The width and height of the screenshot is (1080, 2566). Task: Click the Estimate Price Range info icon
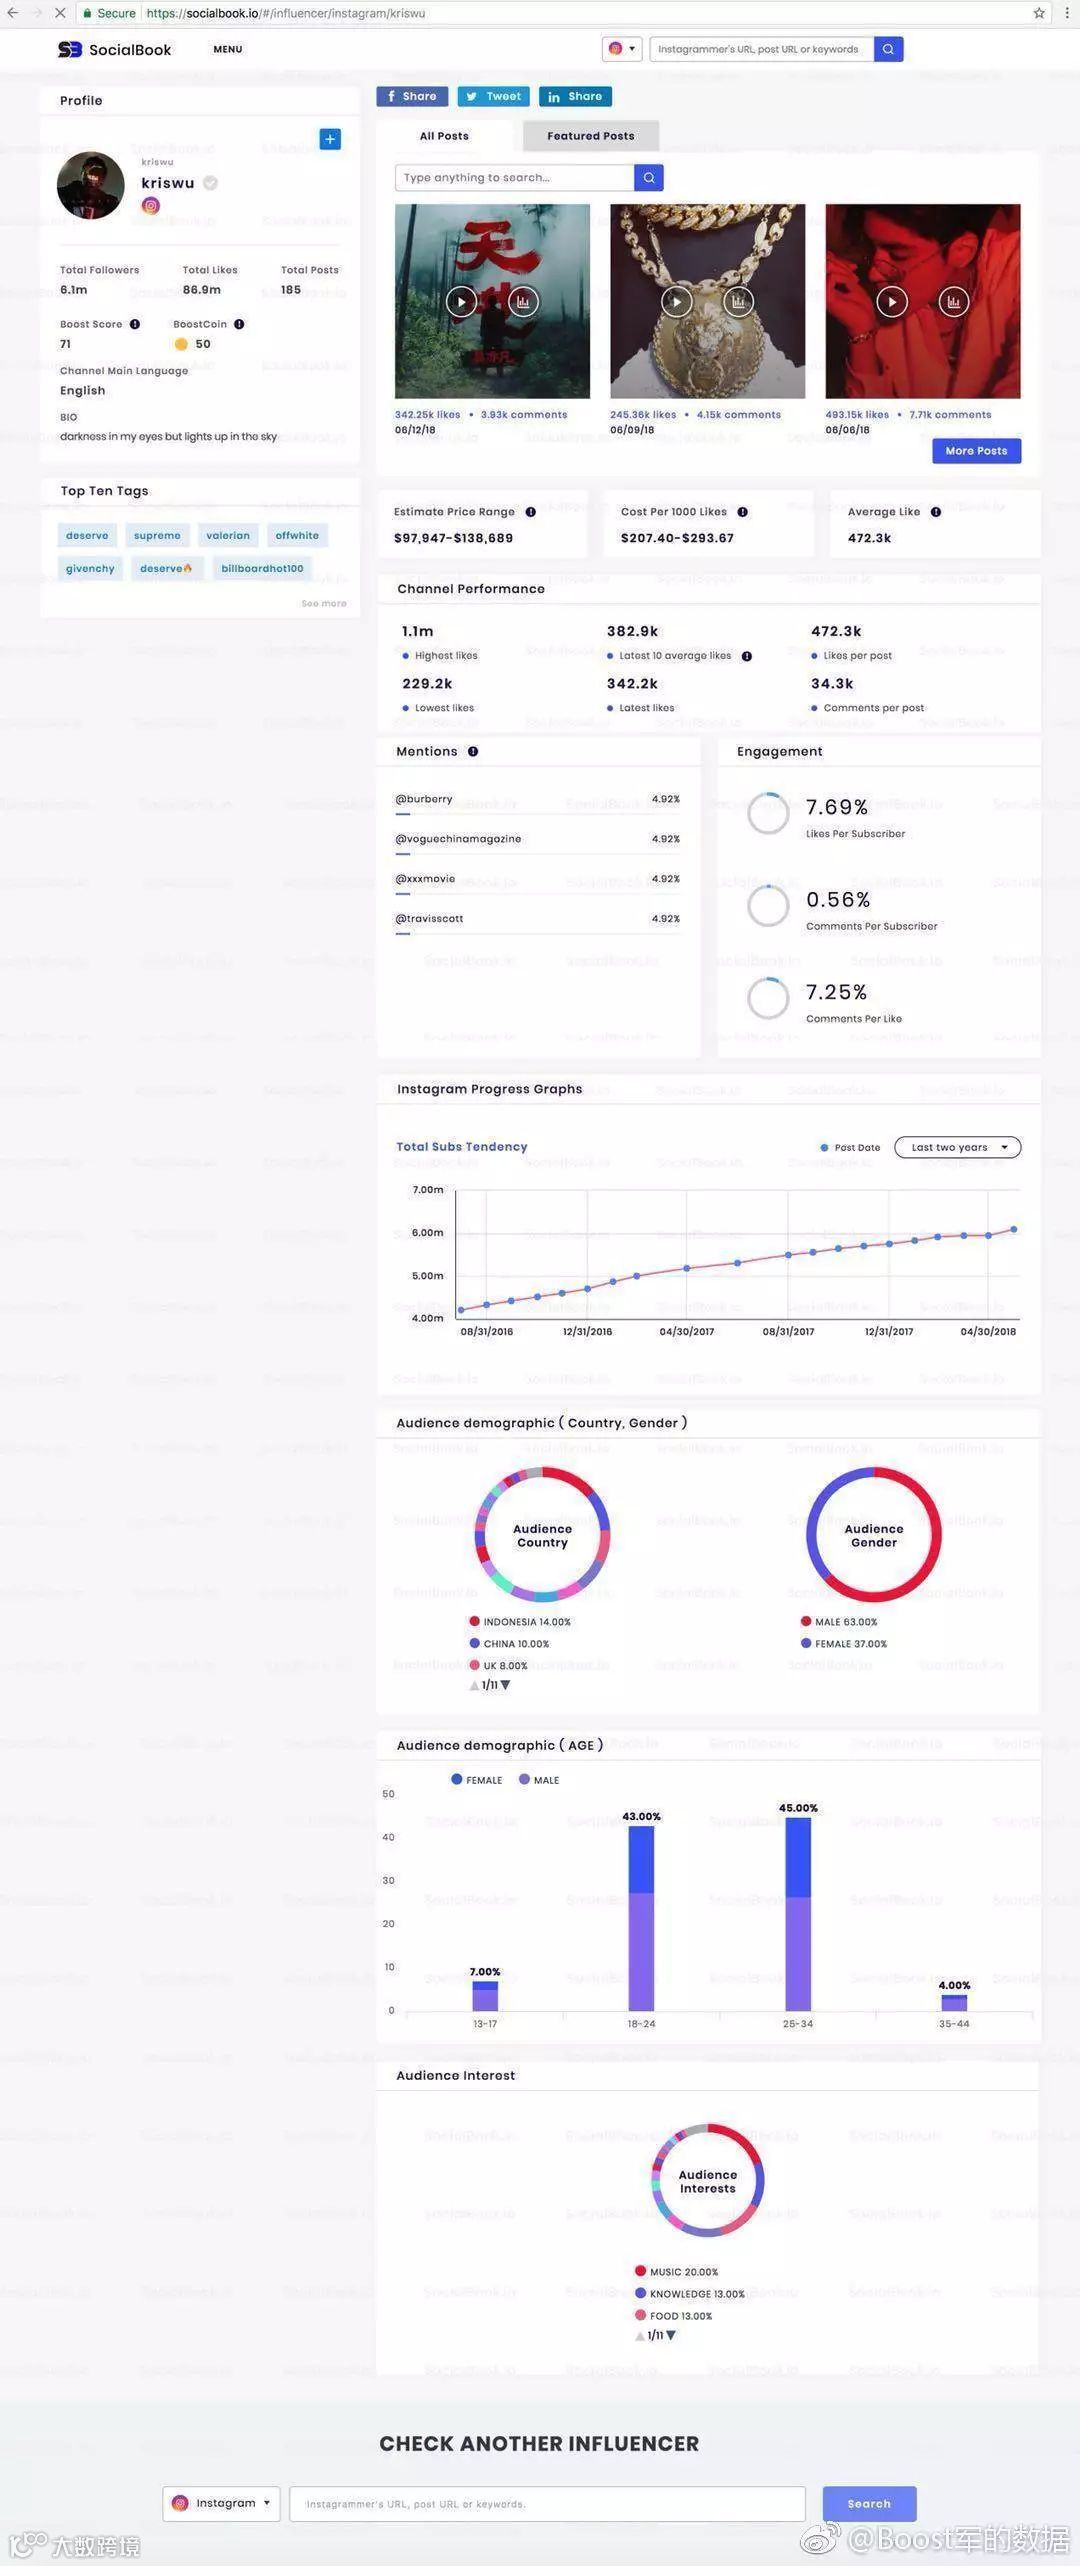tap(531, 512)
